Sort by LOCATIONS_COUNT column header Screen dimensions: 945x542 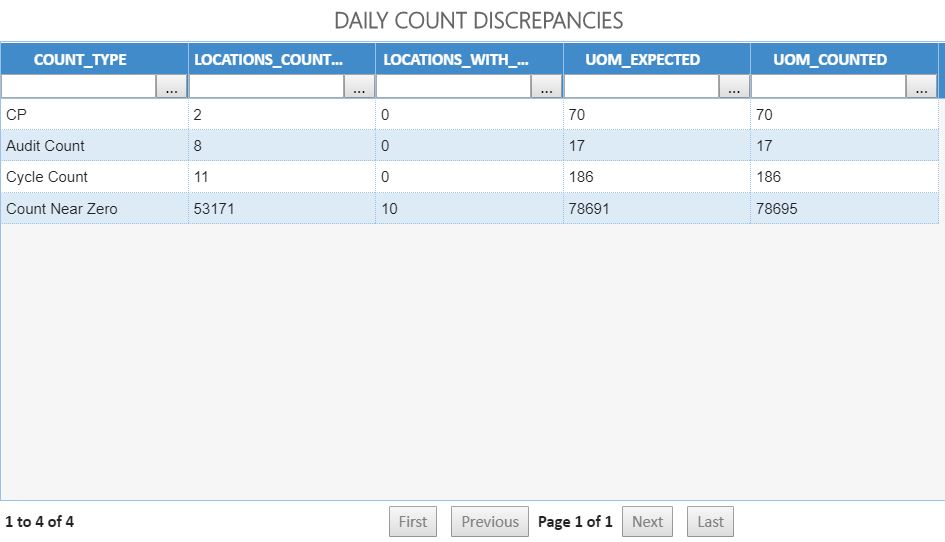click(268, 59)
